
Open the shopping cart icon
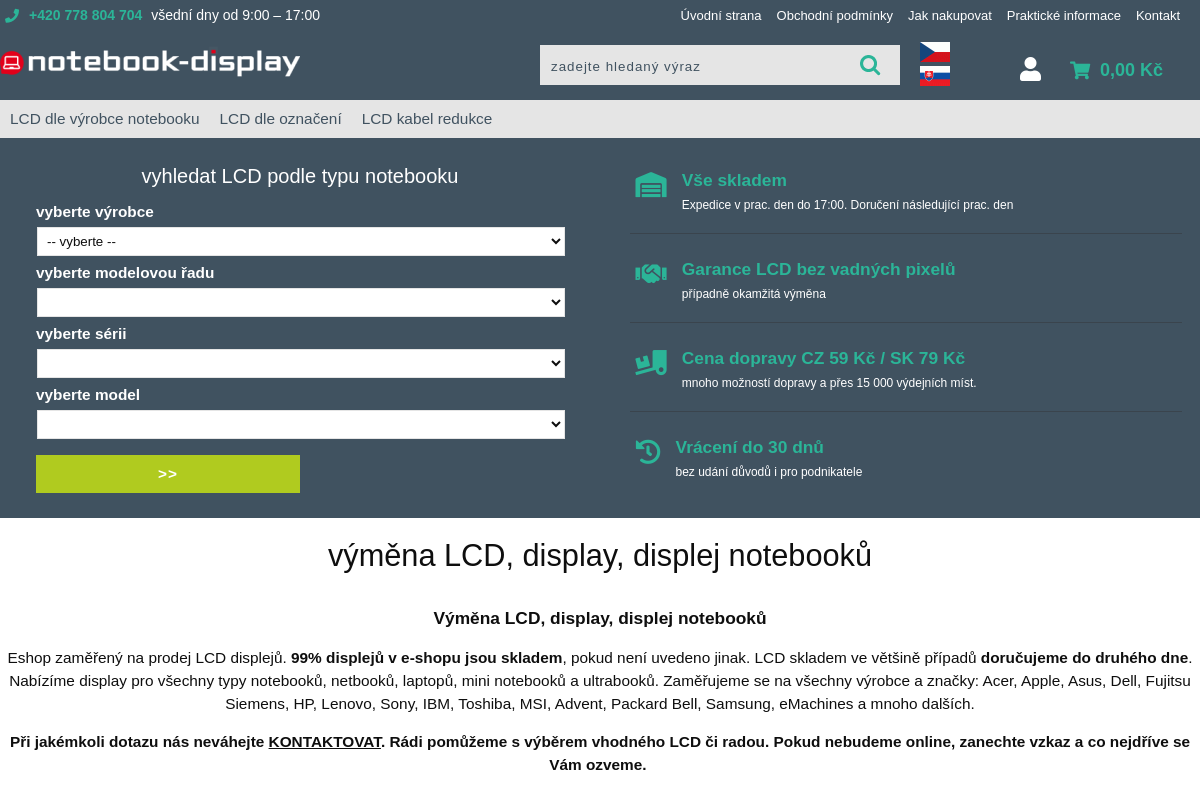[x=1081, y=70]
